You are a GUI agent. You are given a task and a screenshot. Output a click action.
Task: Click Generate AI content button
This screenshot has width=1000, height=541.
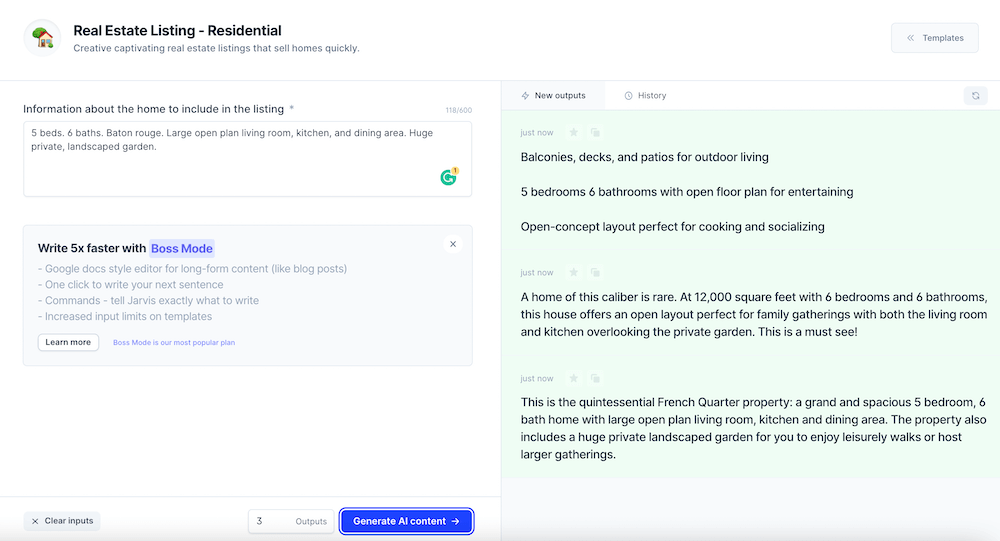point(406,521)
